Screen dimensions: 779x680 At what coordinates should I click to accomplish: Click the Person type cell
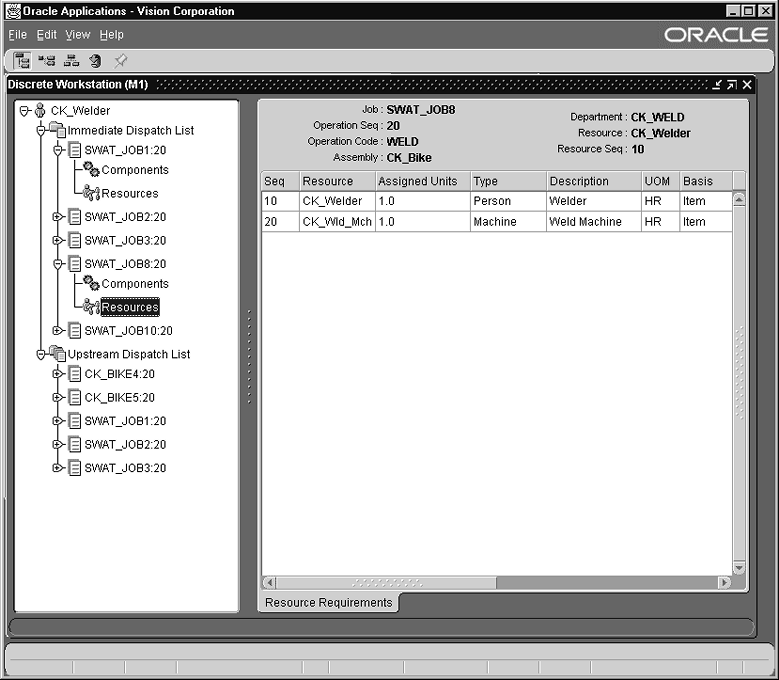(x=508, y=201)
